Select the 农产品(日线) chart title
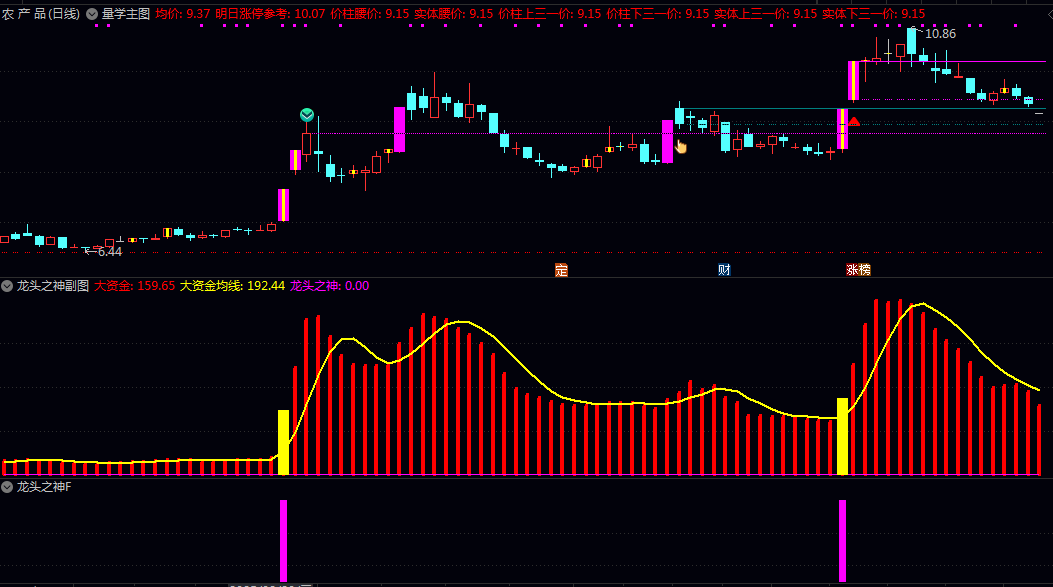This screenshot has height=587, width=1053. (41, 14)
